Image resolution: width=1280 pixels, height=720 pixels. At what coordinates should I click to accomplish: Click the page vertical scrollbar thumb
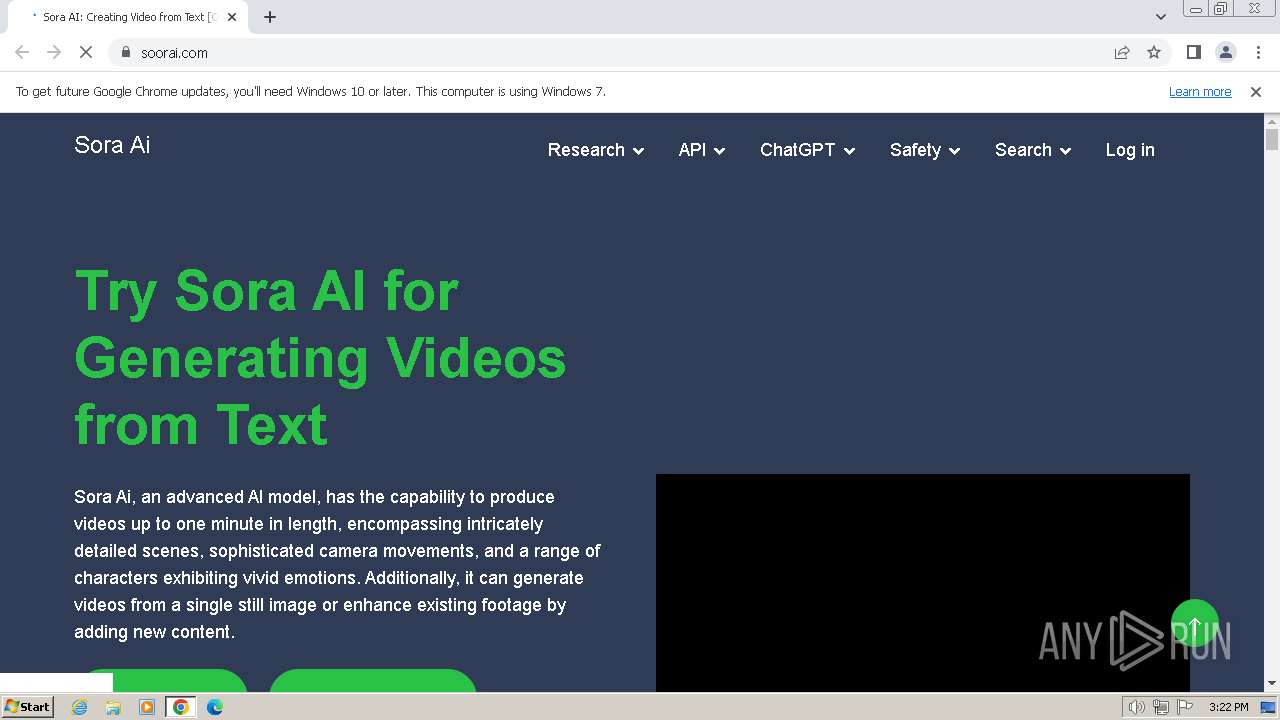point(1272,140)
